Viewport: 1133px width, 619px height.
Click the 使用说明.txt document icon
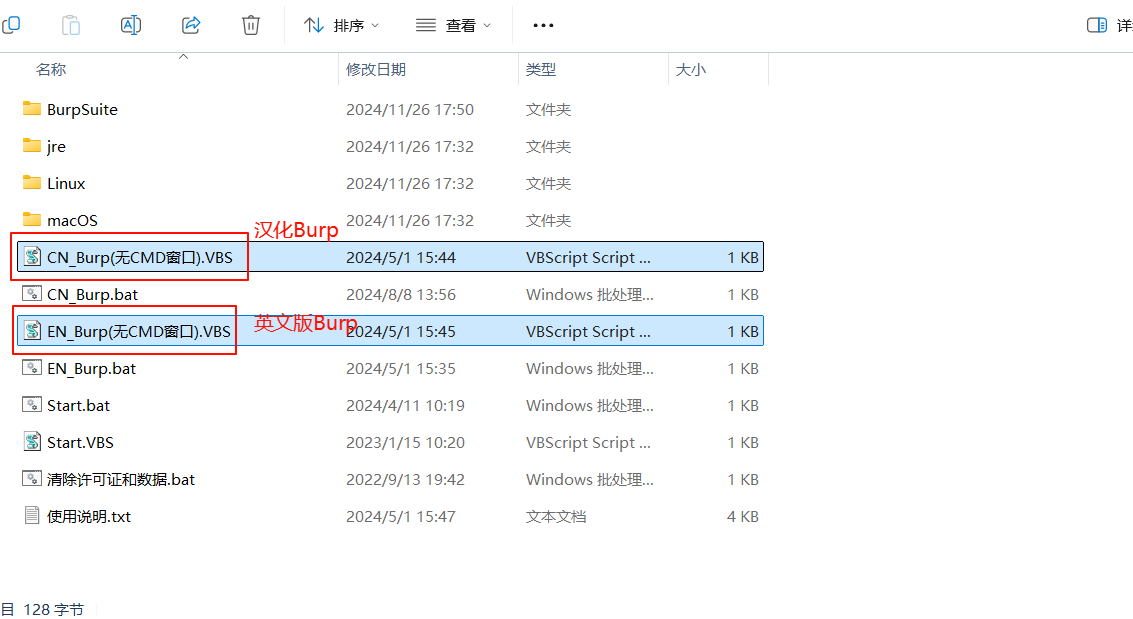coord(32,516)
